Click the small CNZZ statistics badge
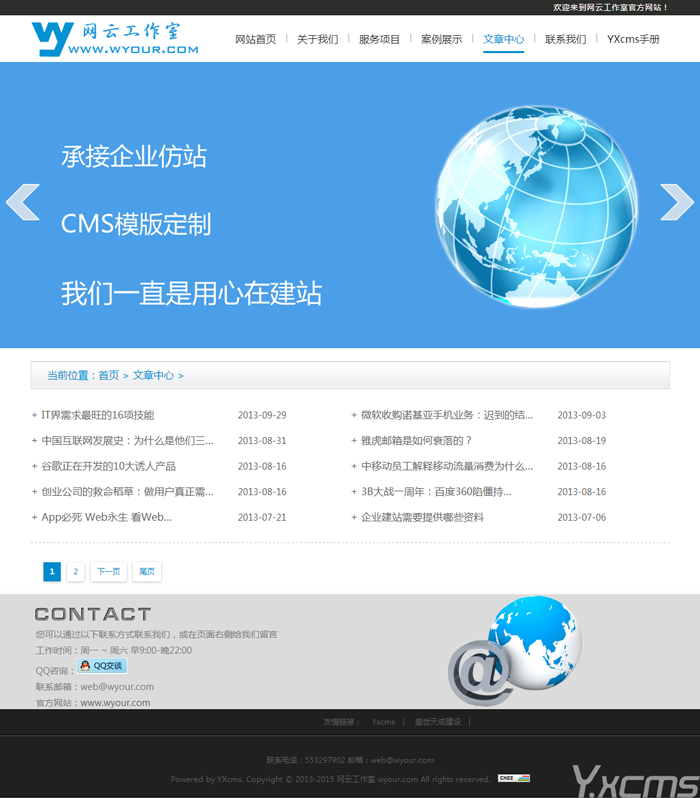This screenshot has width=700, height=798. coord(514,778)
